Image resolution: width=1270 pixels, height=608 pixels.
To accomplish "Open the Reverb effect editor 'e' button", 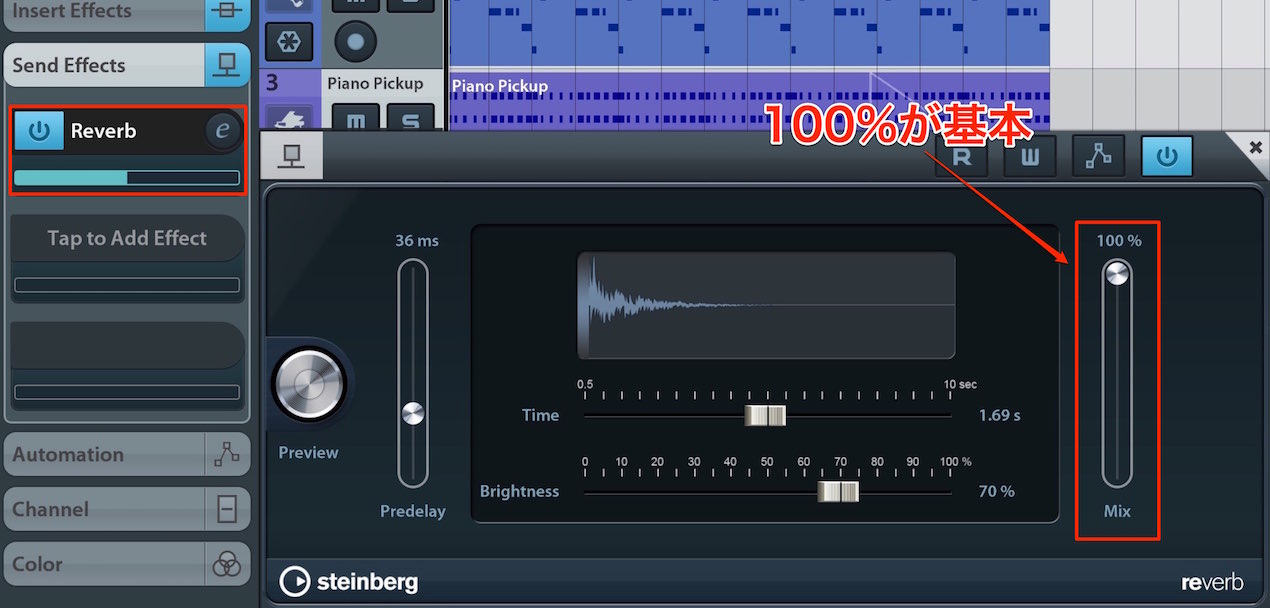I will click(x=222, y=131).
